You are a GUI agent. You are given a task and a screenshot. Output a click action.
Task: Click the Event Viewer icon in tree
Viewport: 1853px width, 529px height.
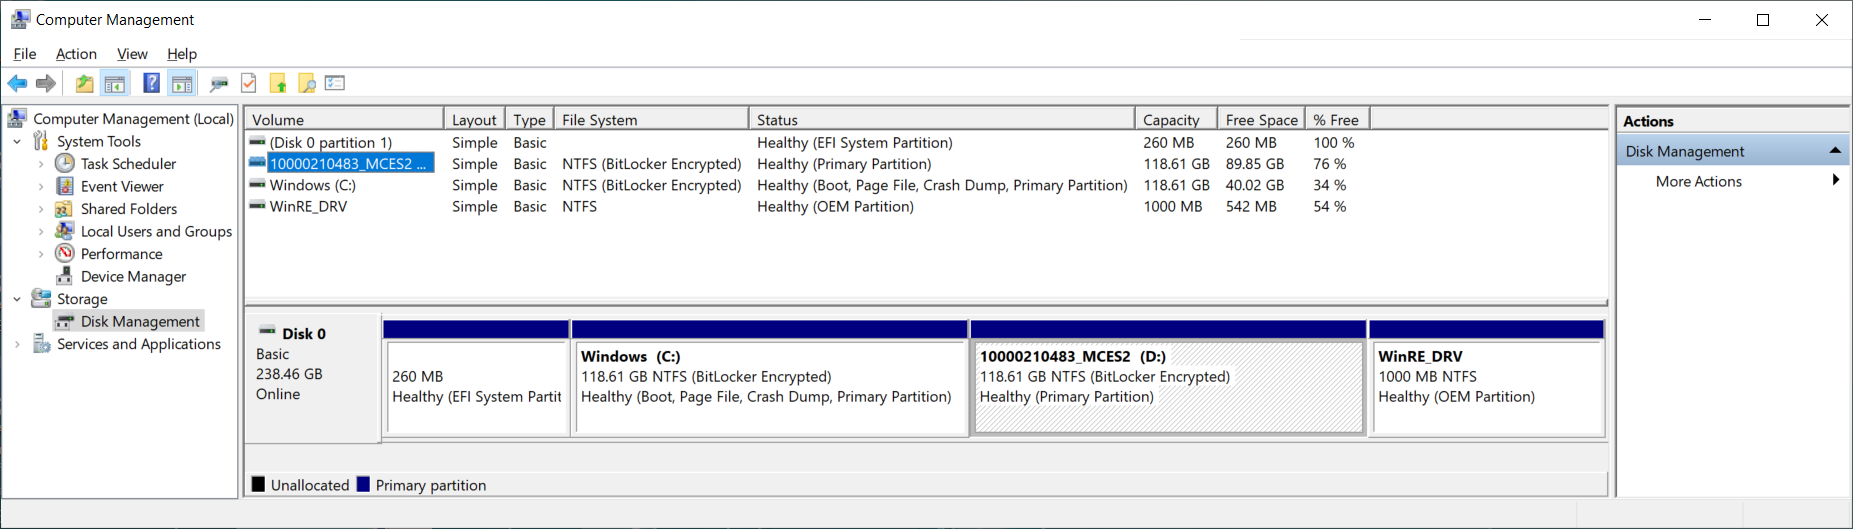tap(65, 186)
